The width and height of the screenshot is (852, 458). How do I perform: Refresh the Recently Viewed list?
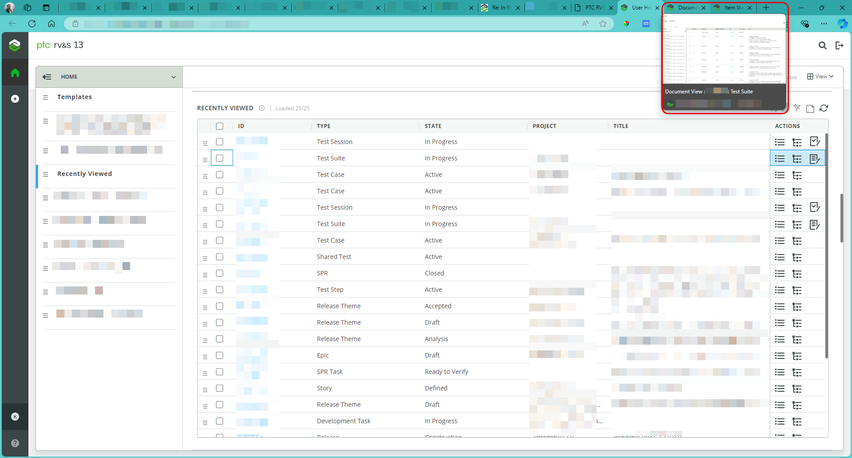point(823,108)
